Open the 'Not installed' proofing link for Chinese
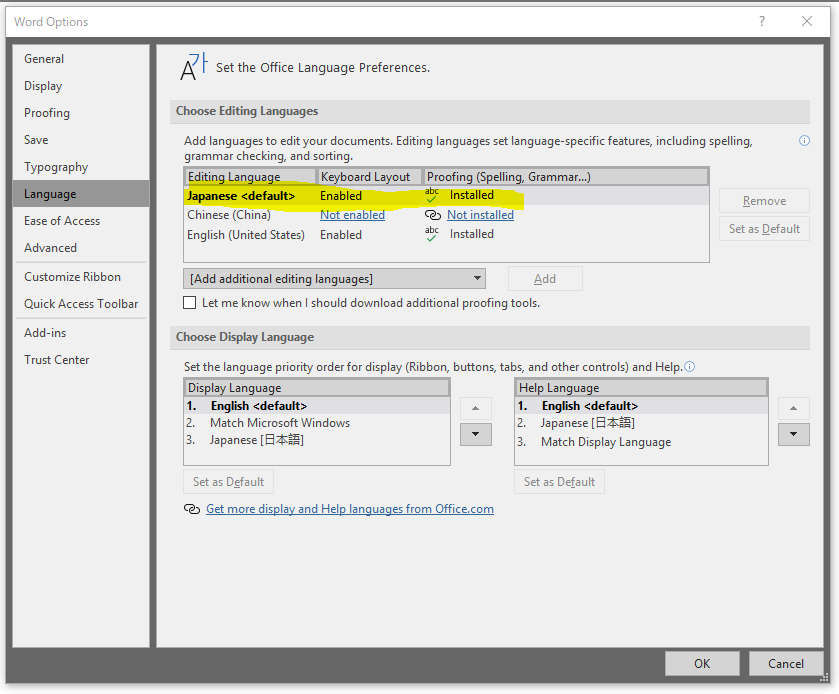 click(480, 215)
